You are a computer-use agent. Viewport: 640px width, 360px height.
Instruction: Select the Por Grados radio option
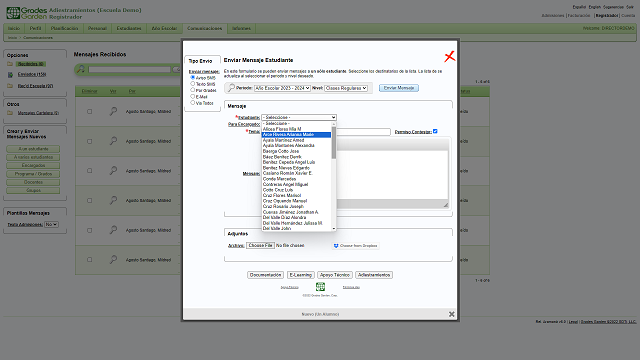tap(193, 90)
